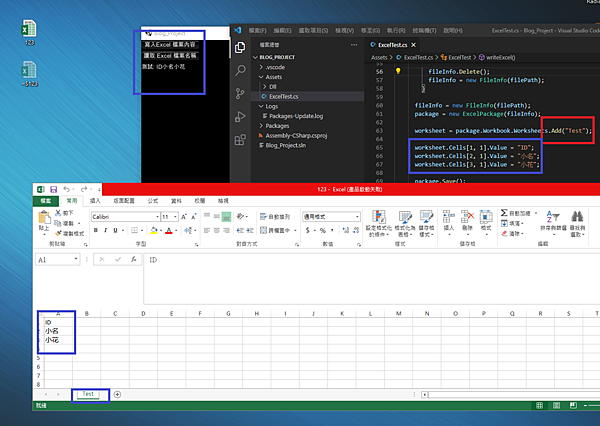Click the writeExcel() breadcrumb item
Image resolution: width=600 pixels, height=426 pixels.
pyautogui.click(x=497, y=57)
